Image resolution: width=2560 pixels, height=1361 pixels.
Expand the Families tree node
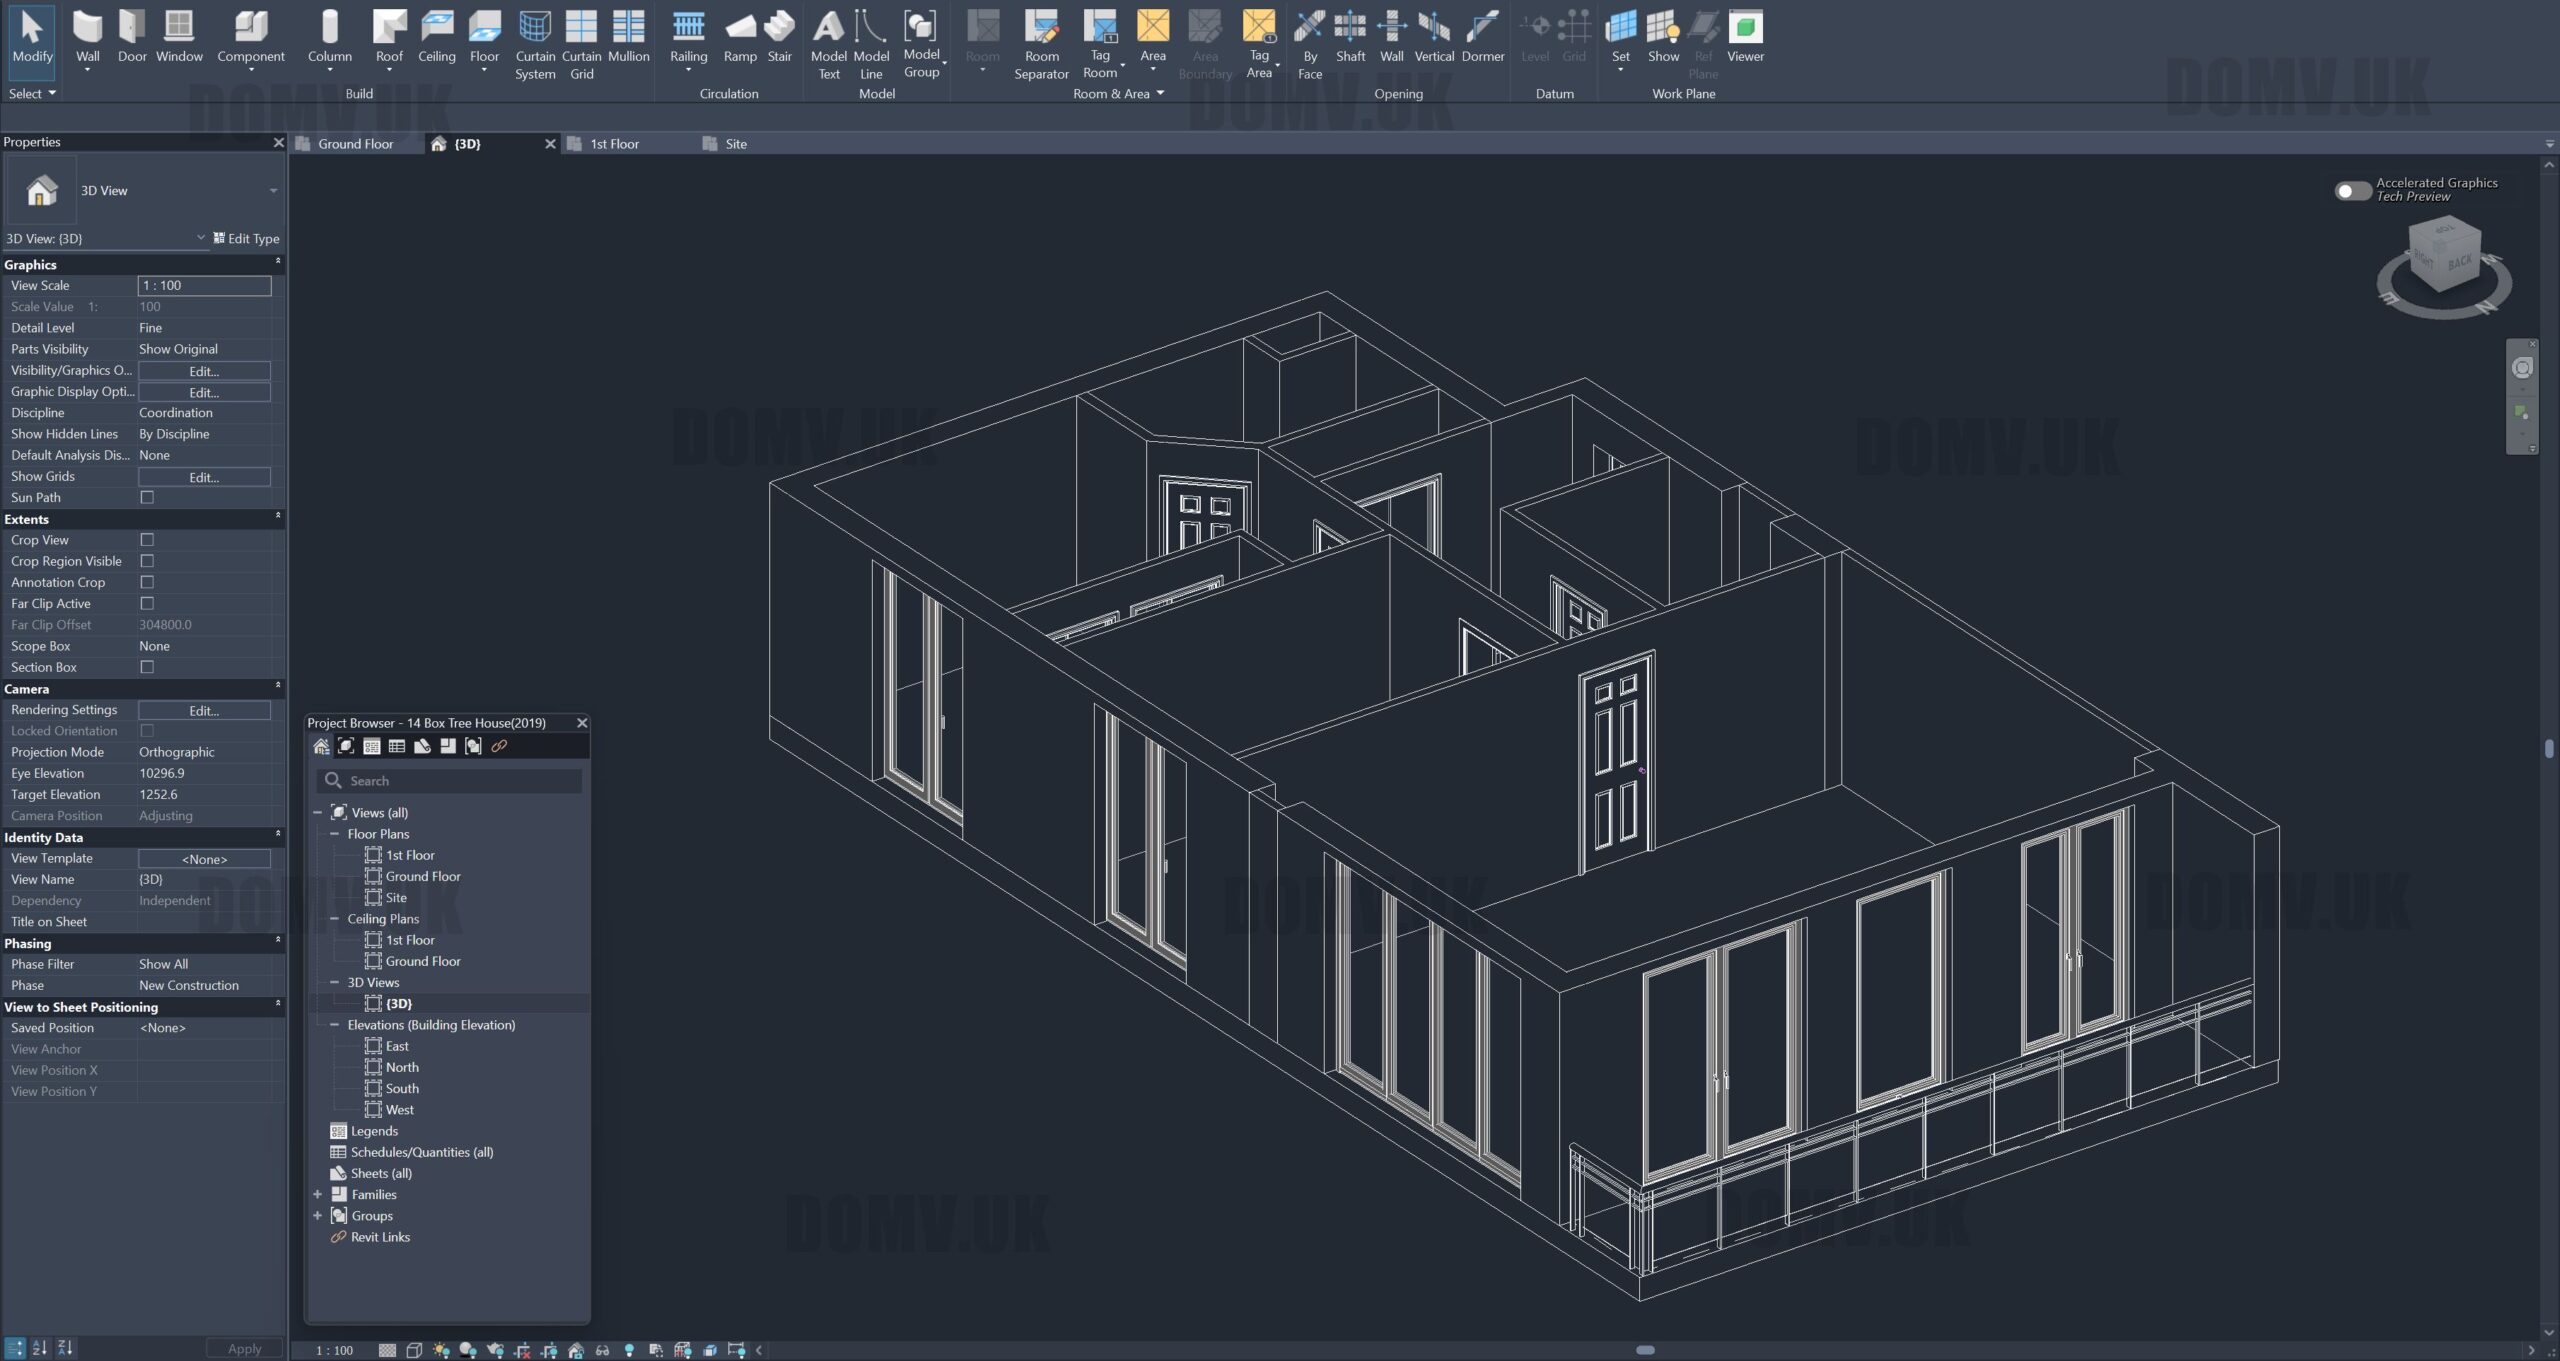click(x=318, y=1194)
